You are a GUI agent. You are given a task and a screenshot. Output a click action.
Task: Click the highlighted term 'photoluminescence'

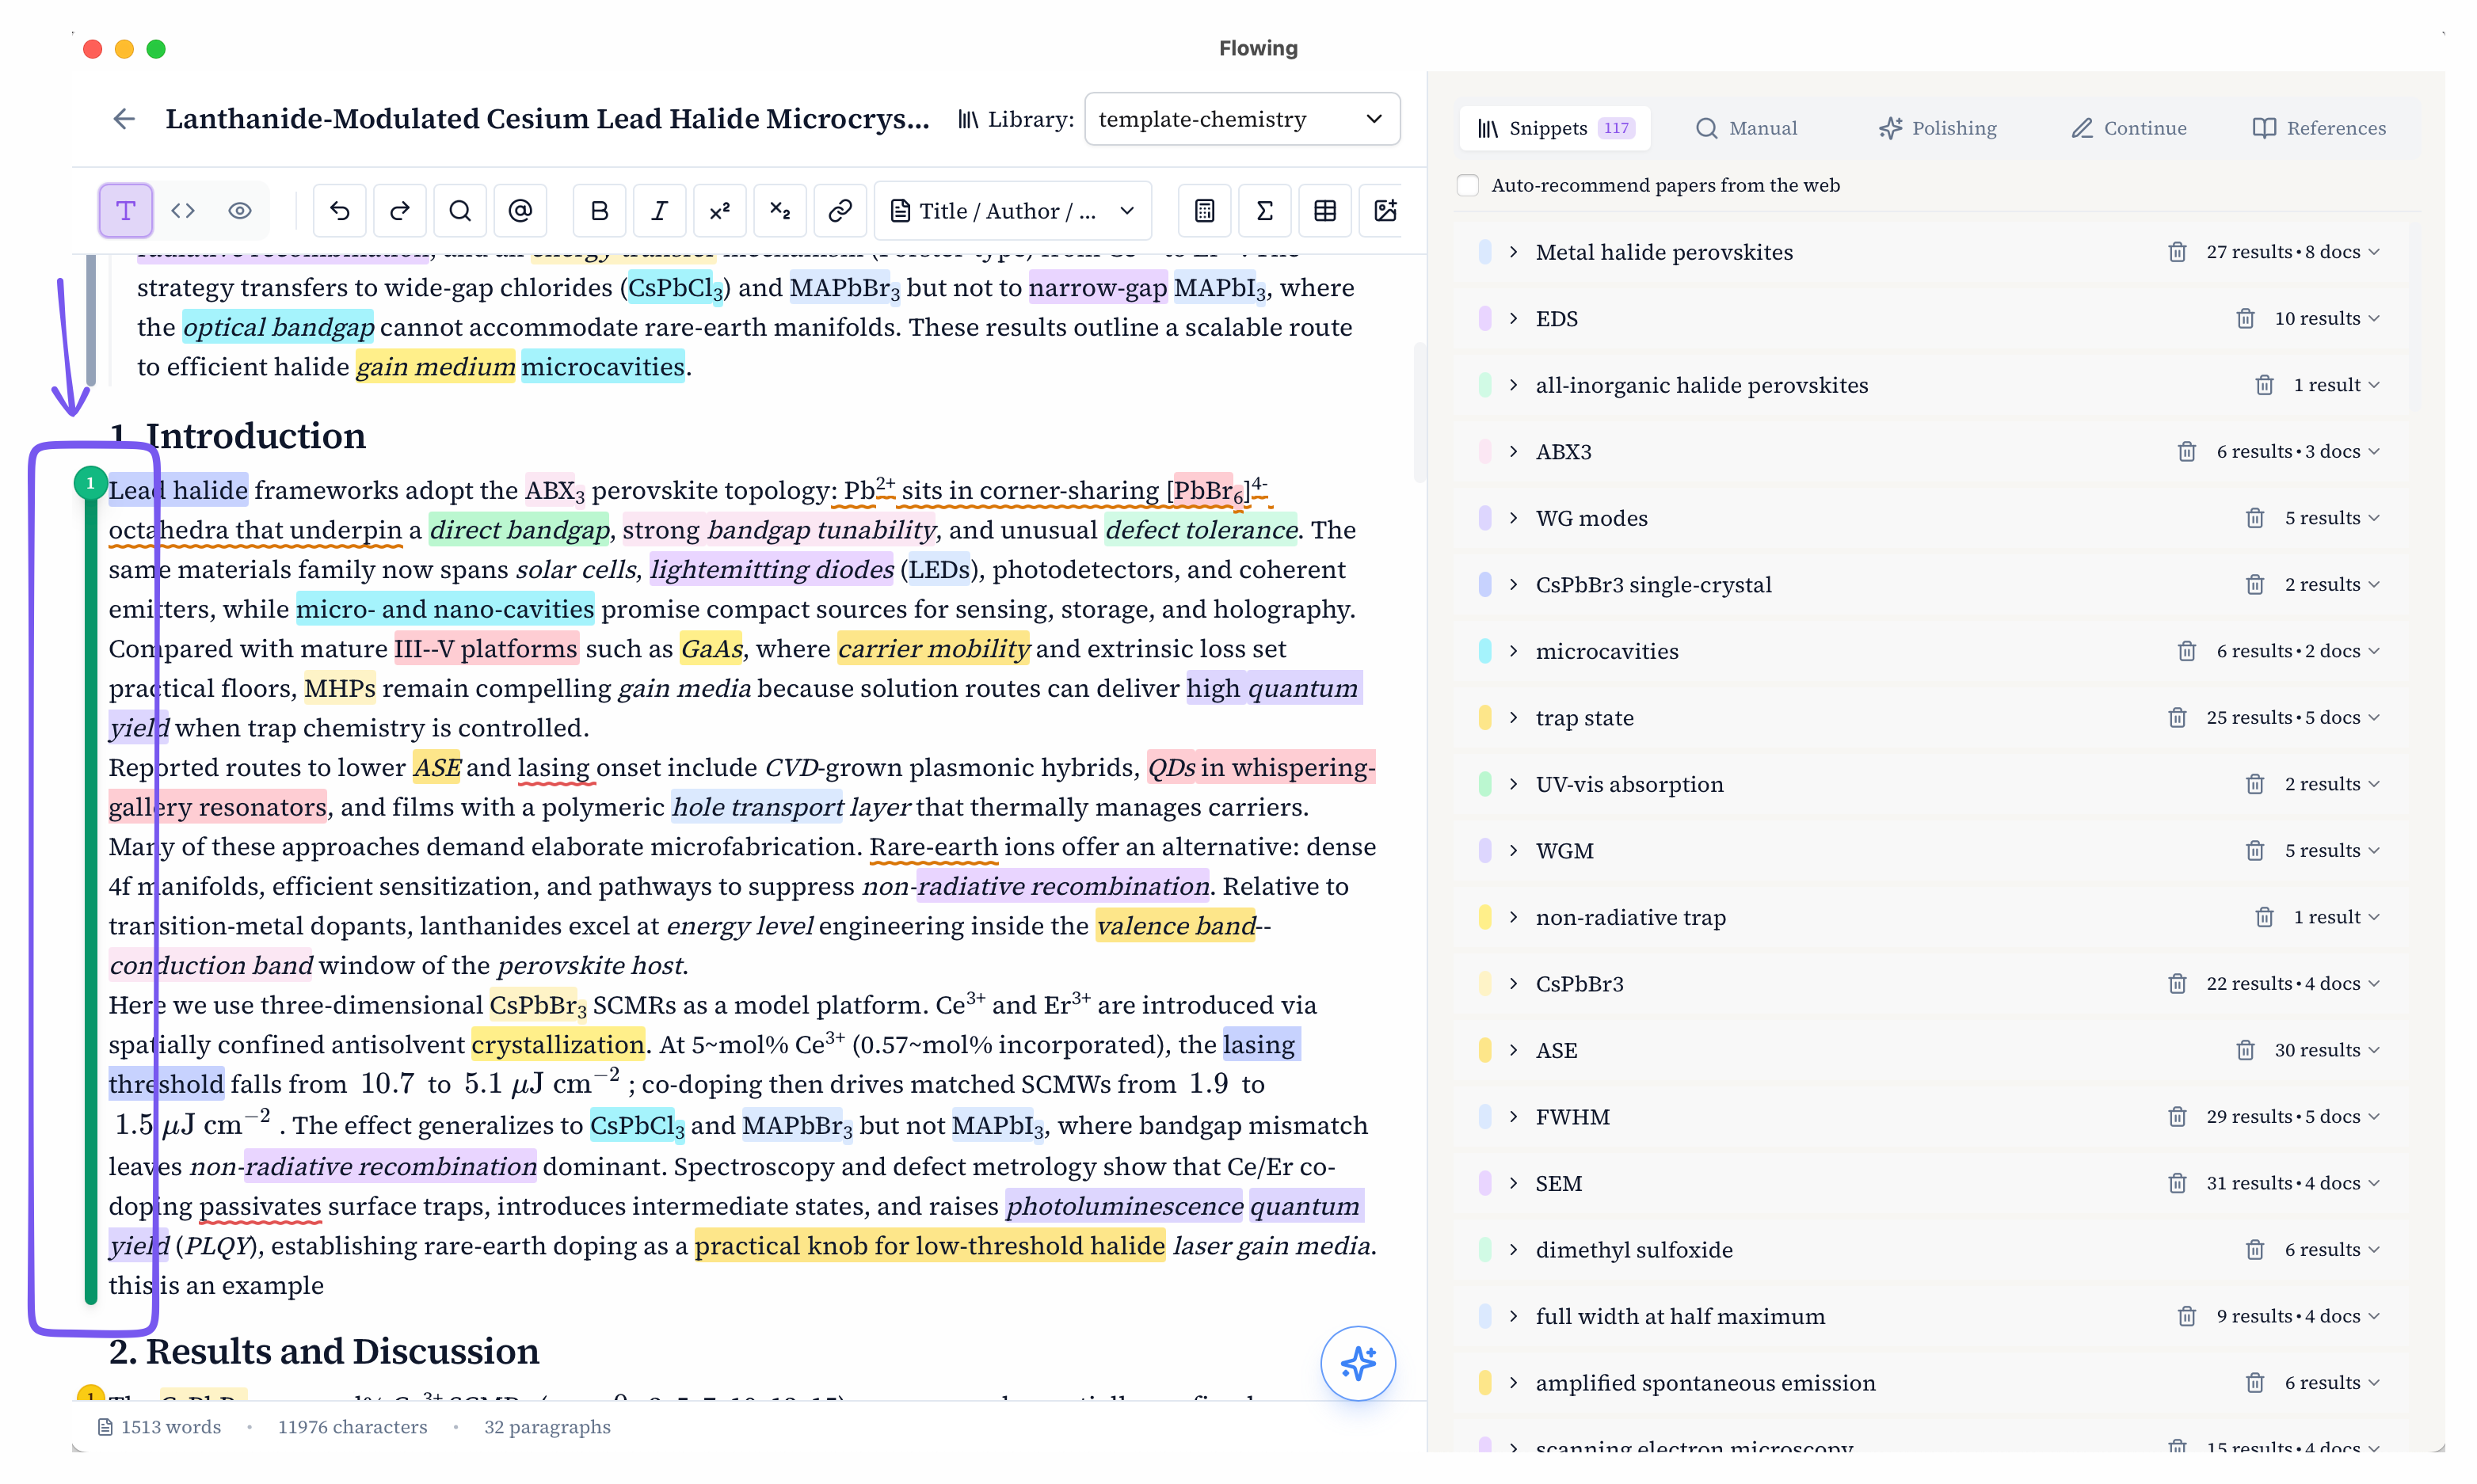[1125, 1206]
